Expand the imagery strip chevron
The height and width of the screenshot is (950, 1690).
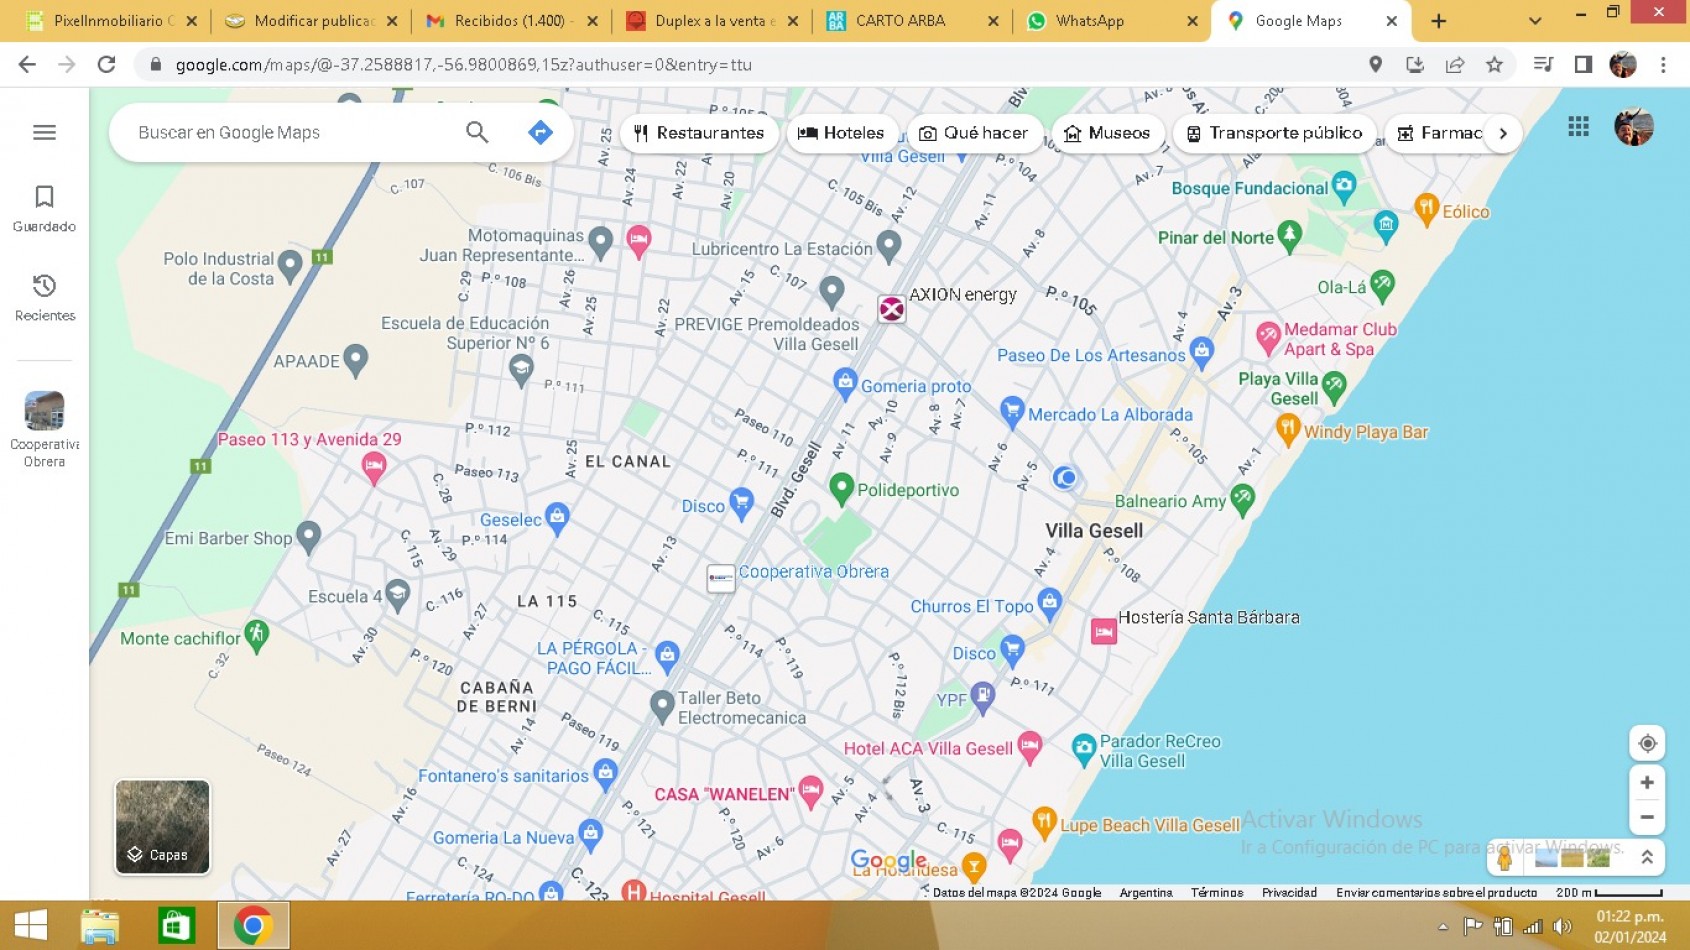(x=1647, y=858)
